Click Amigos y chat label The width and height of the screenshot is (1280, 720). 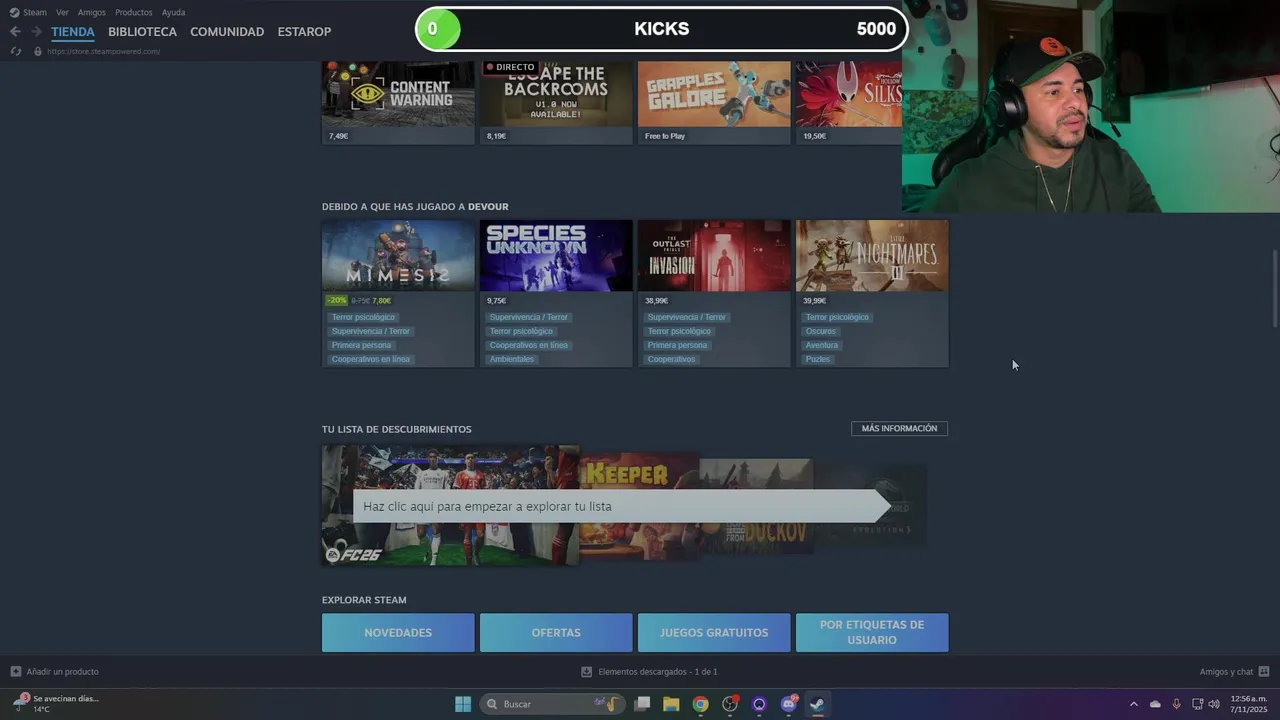pyautogui.click(x=1226, y=672)
